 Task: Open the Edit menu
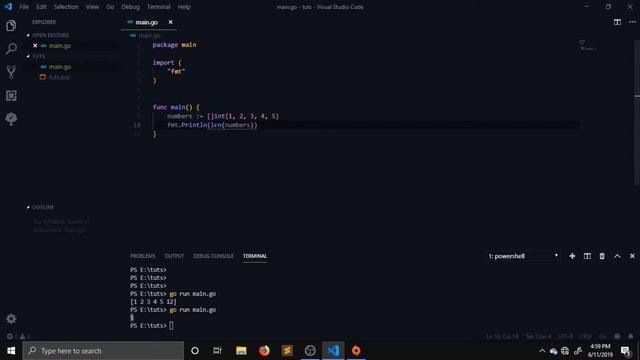[x=41, y=7]
